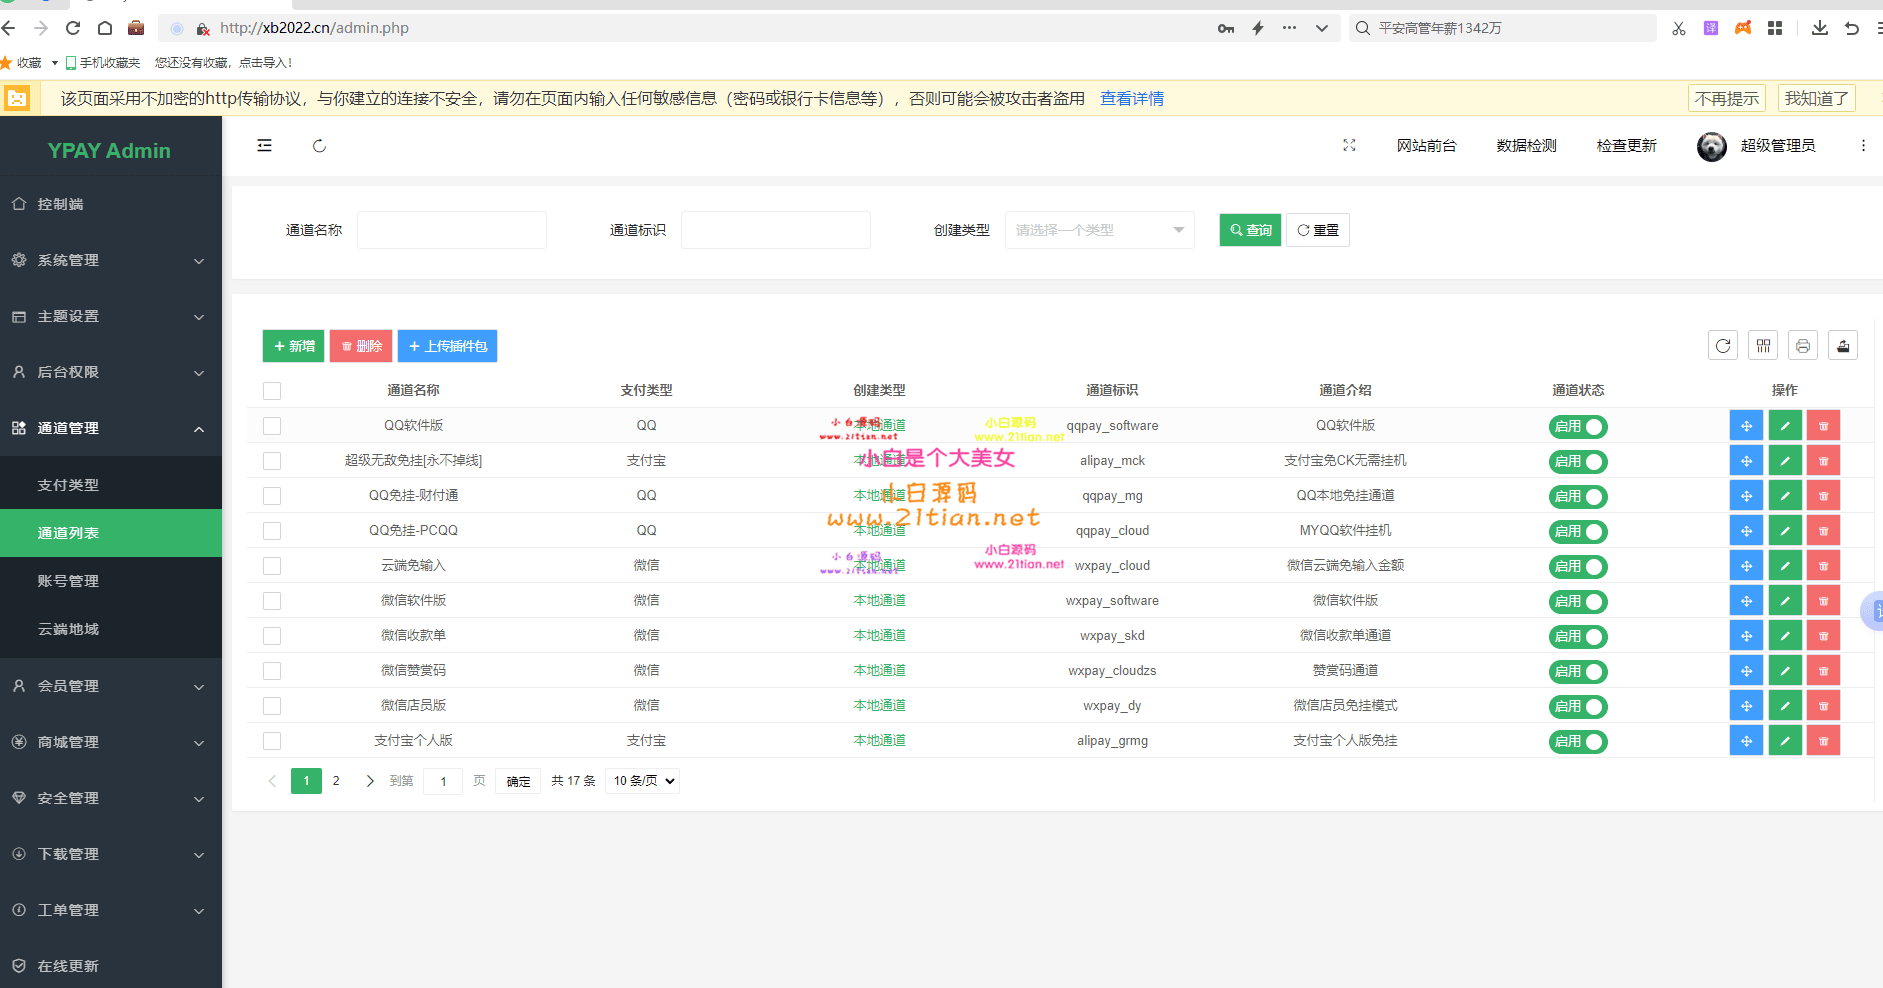
Task: Open 网站前台 in the header menu
Action: pyautogui.click(x=1427, y=145)
